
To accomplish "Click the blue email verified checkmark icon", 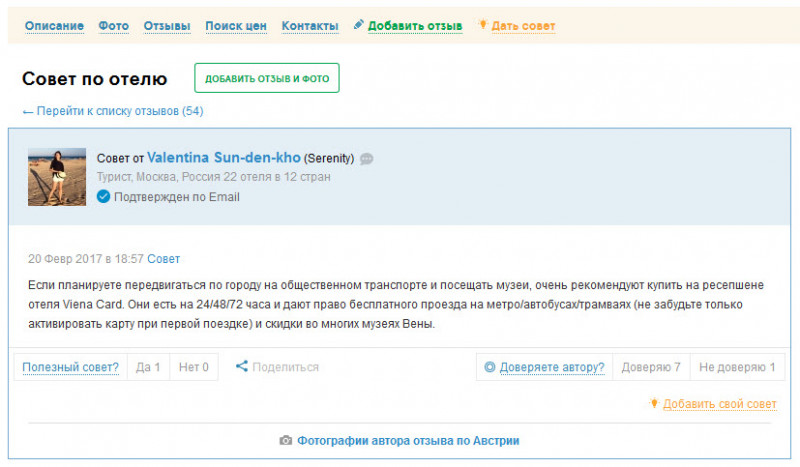I will pos(103,196).
